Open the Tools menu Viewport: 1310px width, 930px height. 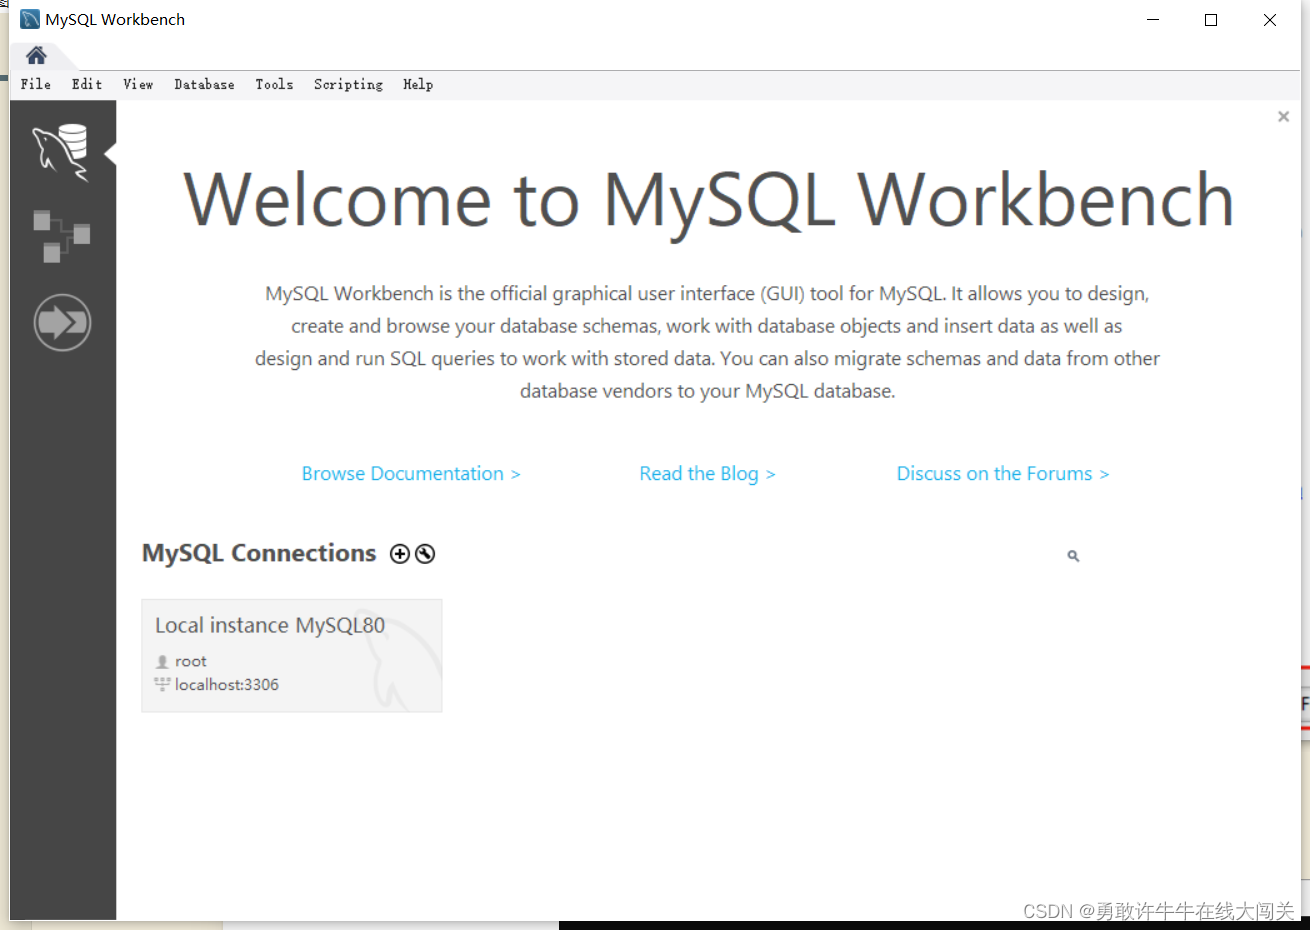click(274, 85)
